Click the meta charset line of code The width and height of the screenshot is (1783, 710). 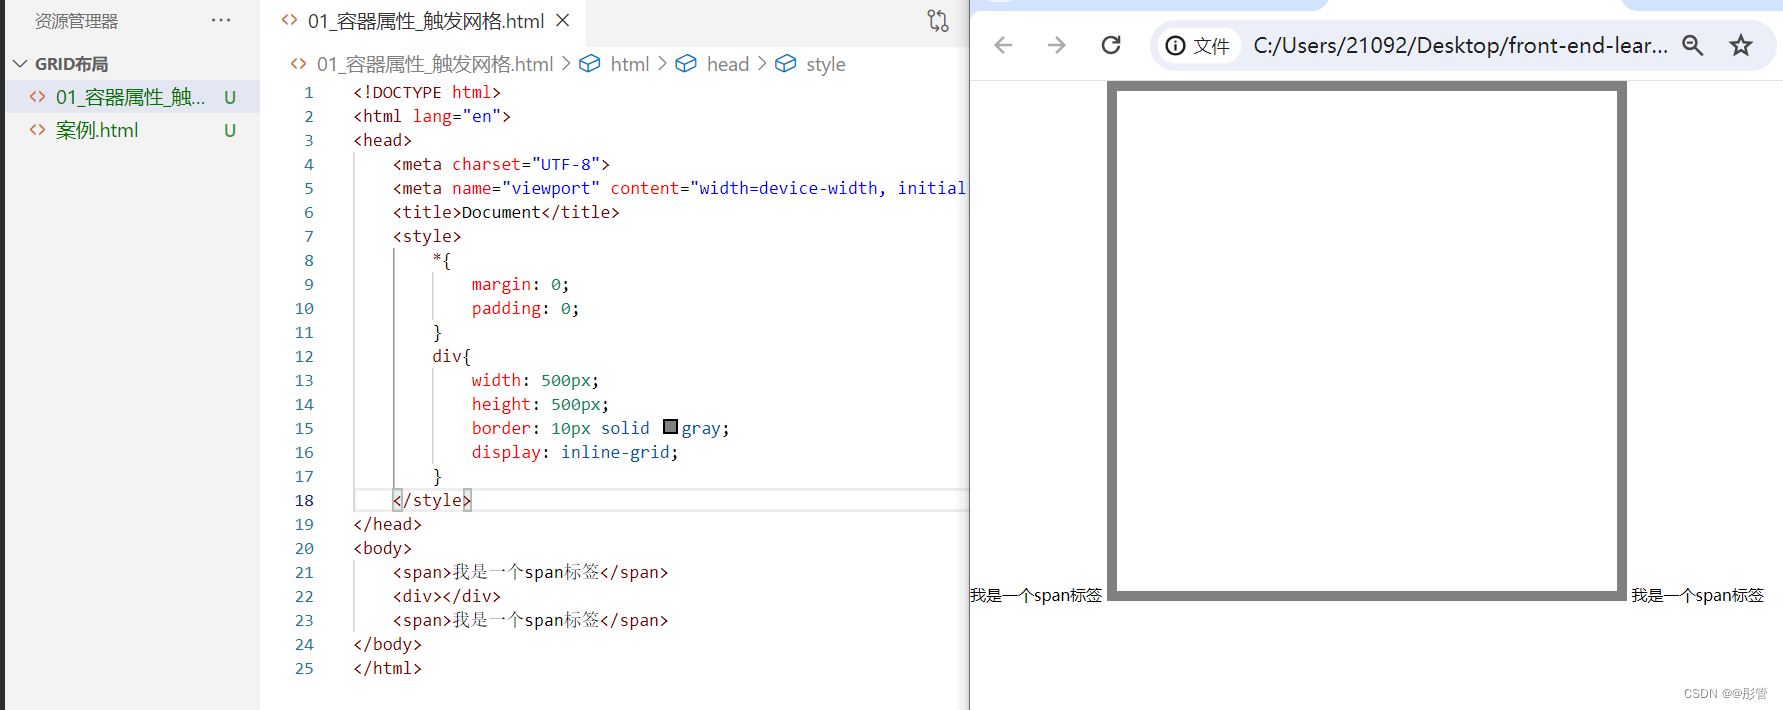[501, 164]
